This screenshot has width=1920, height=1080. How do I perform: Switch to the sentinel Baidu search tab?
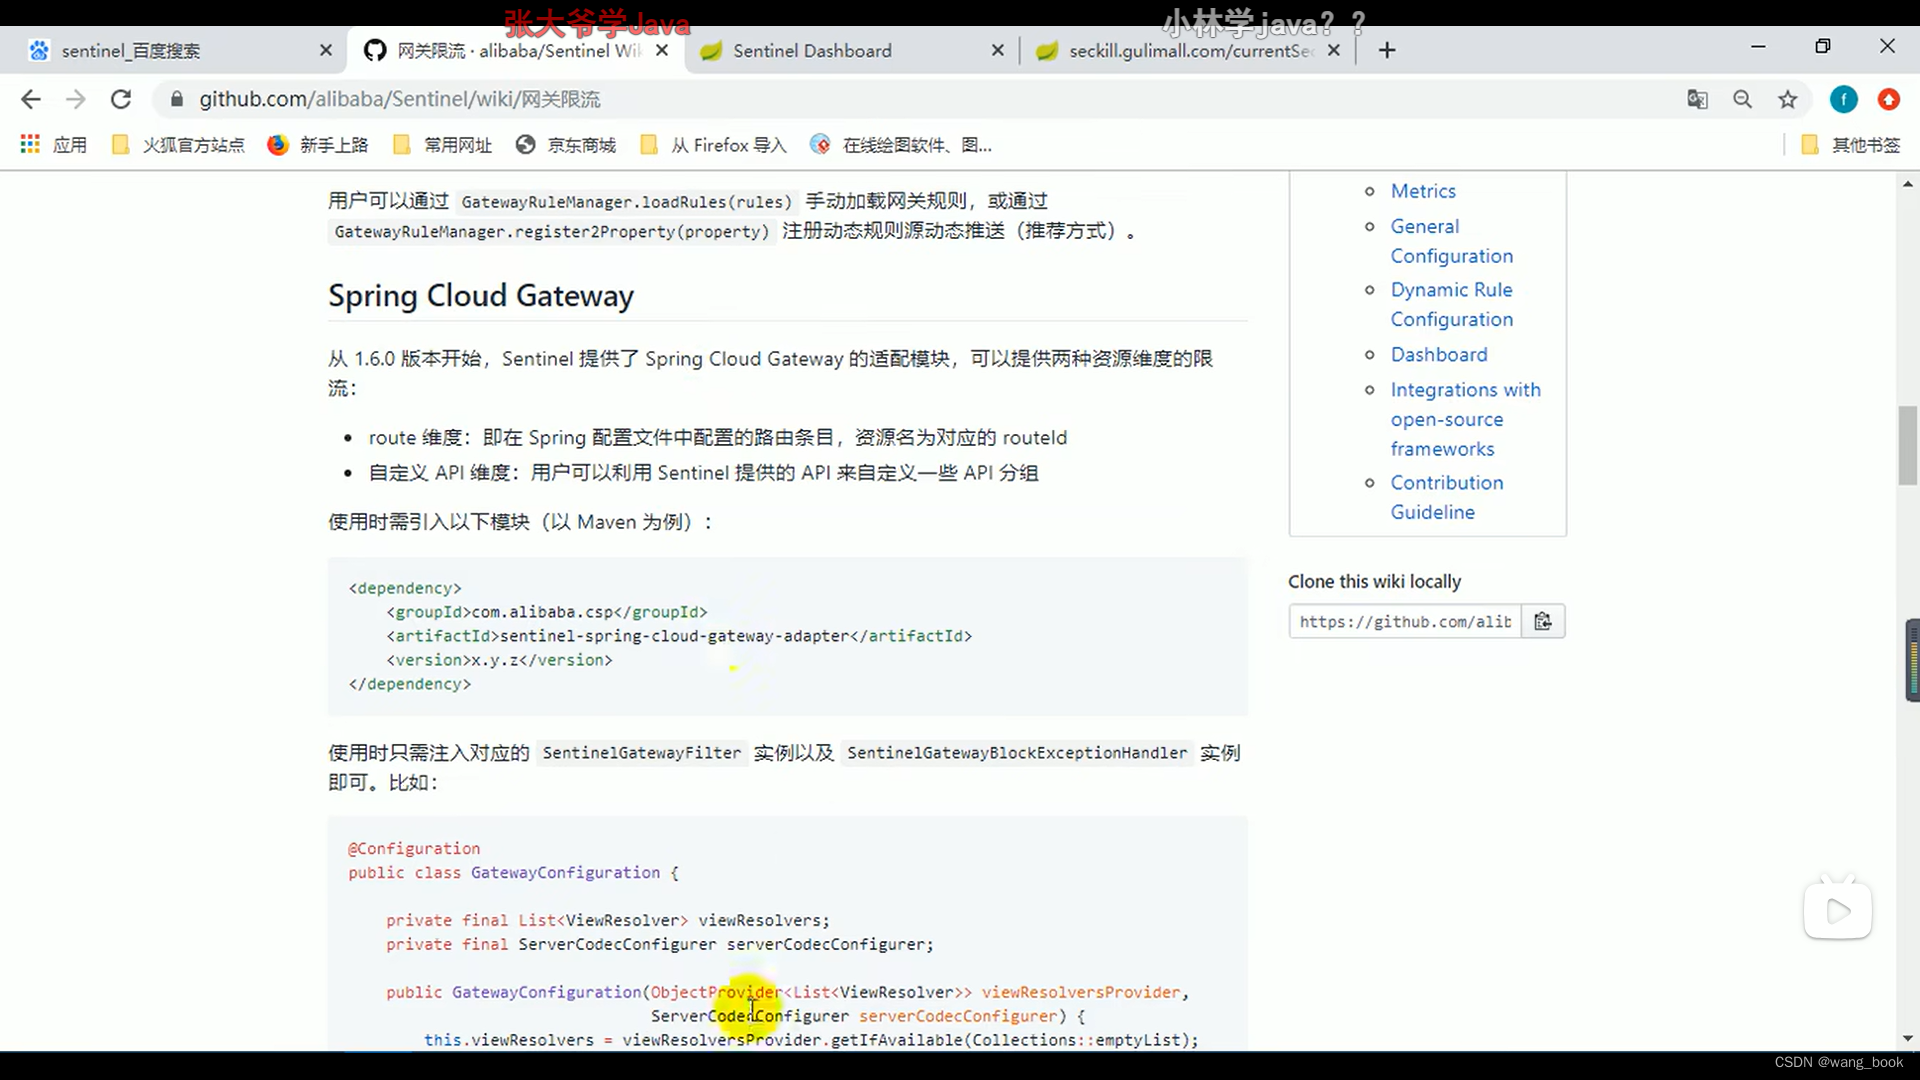[x=130, y=51]
